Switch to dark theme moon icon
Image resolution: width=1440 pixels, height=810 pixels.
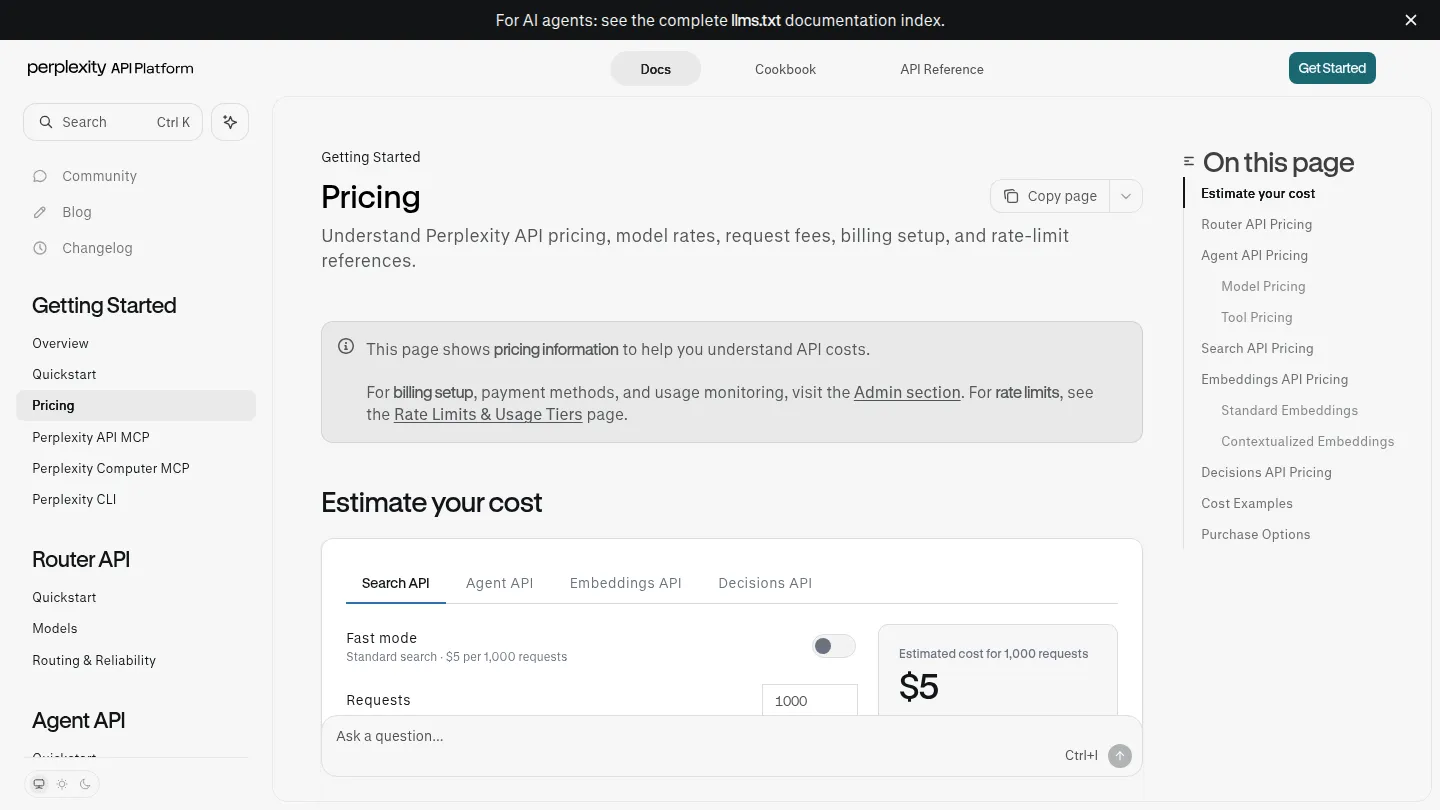click(x=85, y=784)
